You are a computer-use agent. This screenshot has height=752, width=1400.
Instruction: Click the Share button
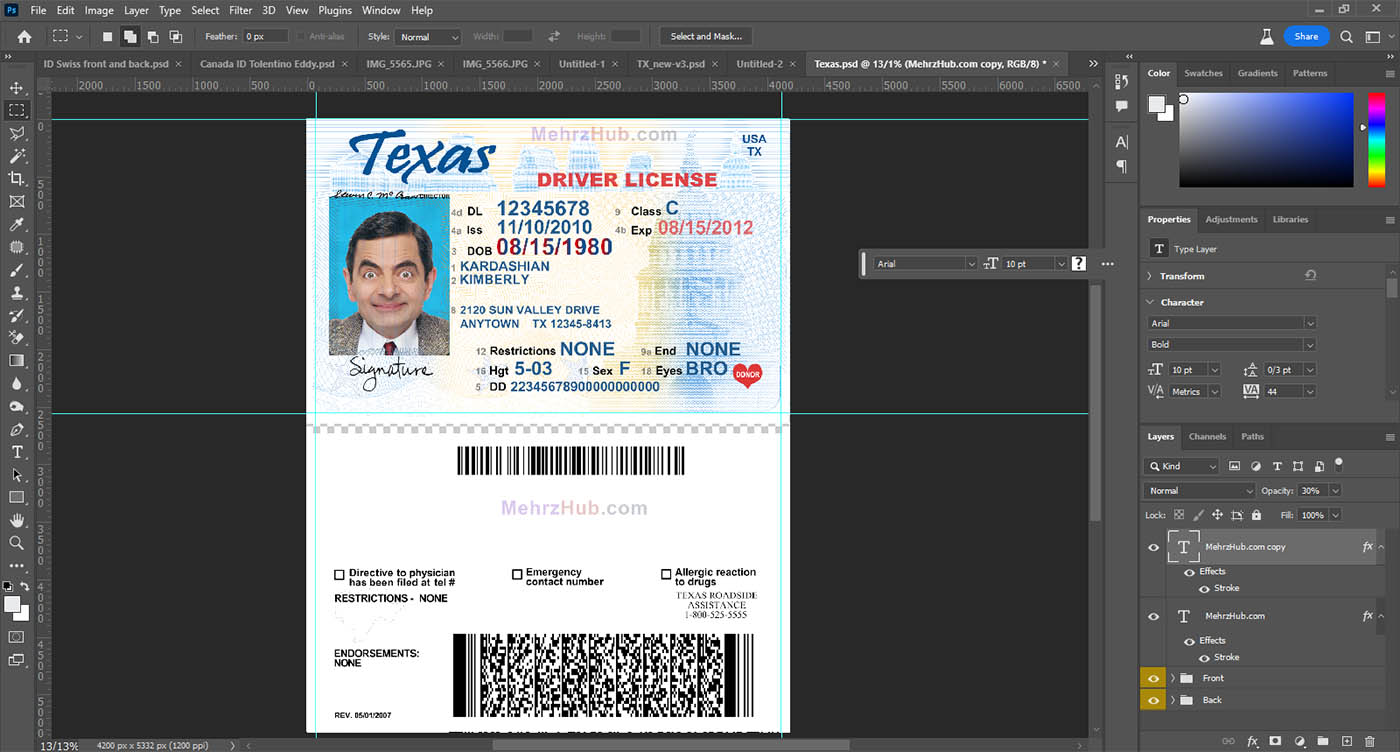coord(1306,36)
